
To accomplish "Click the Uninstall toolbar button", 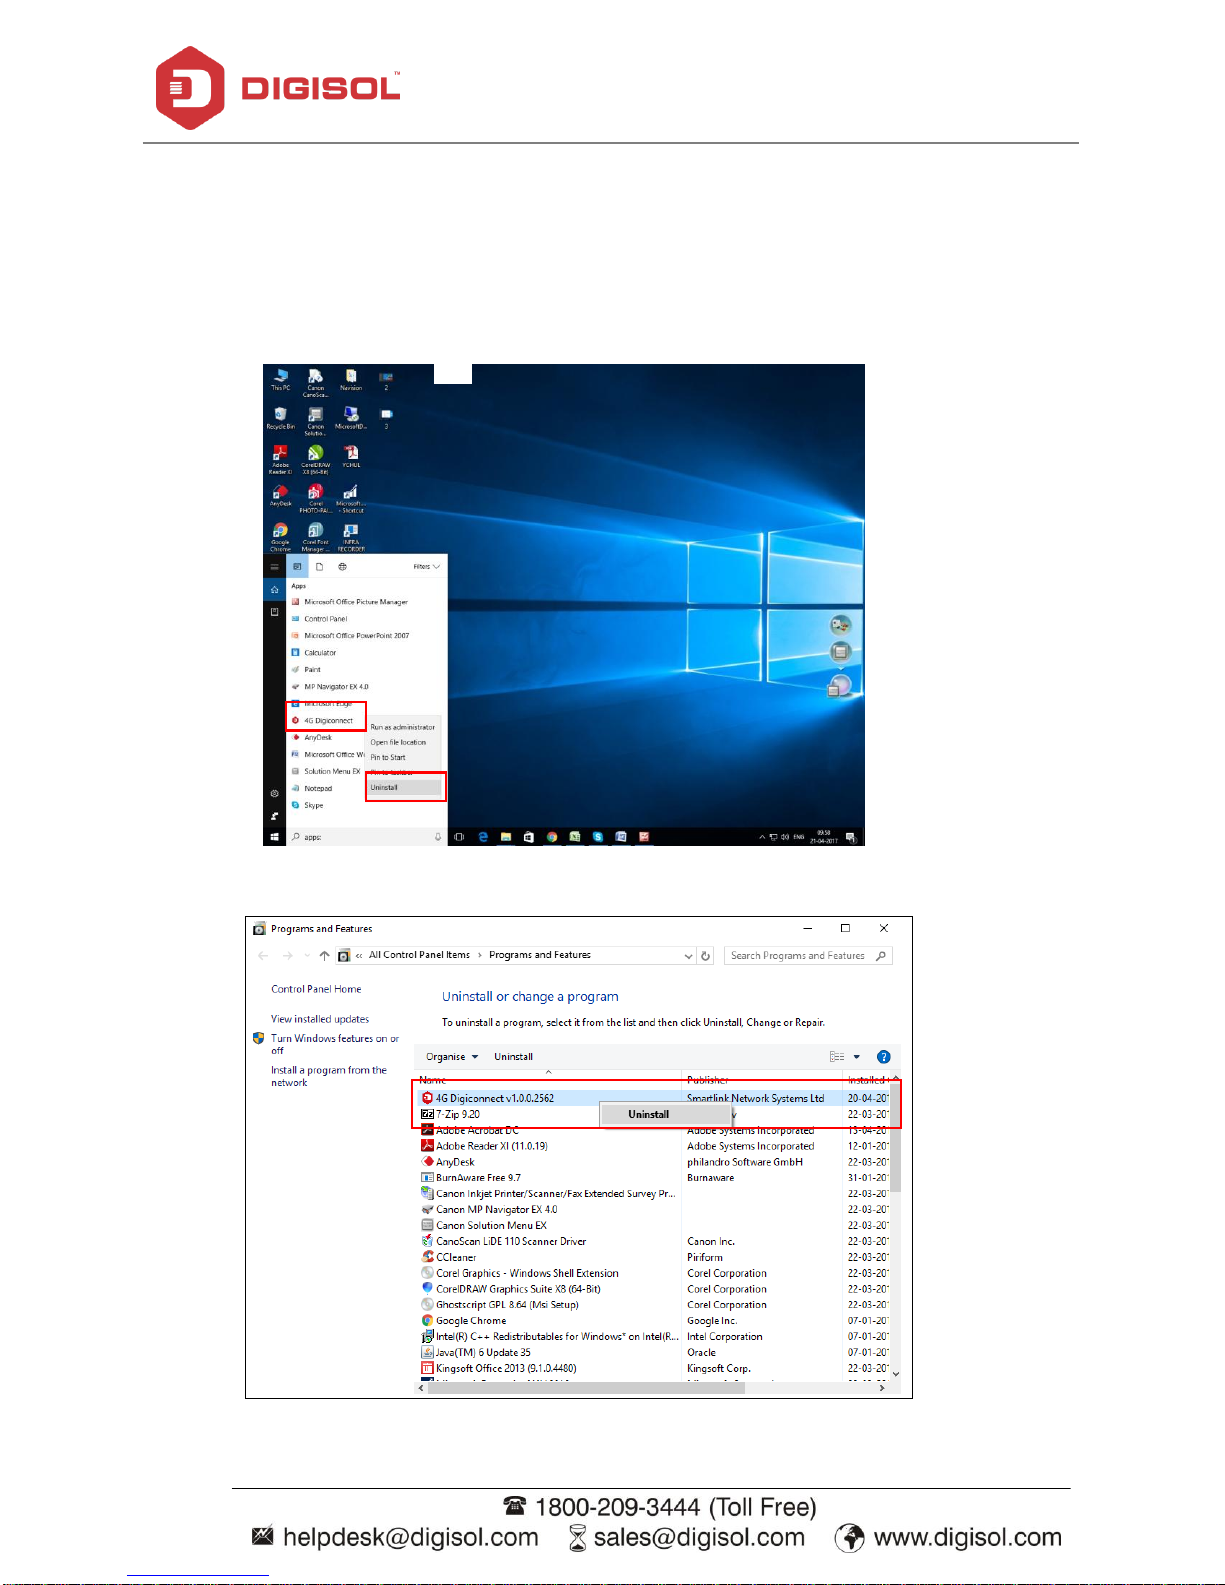I will coord(514,1057).
